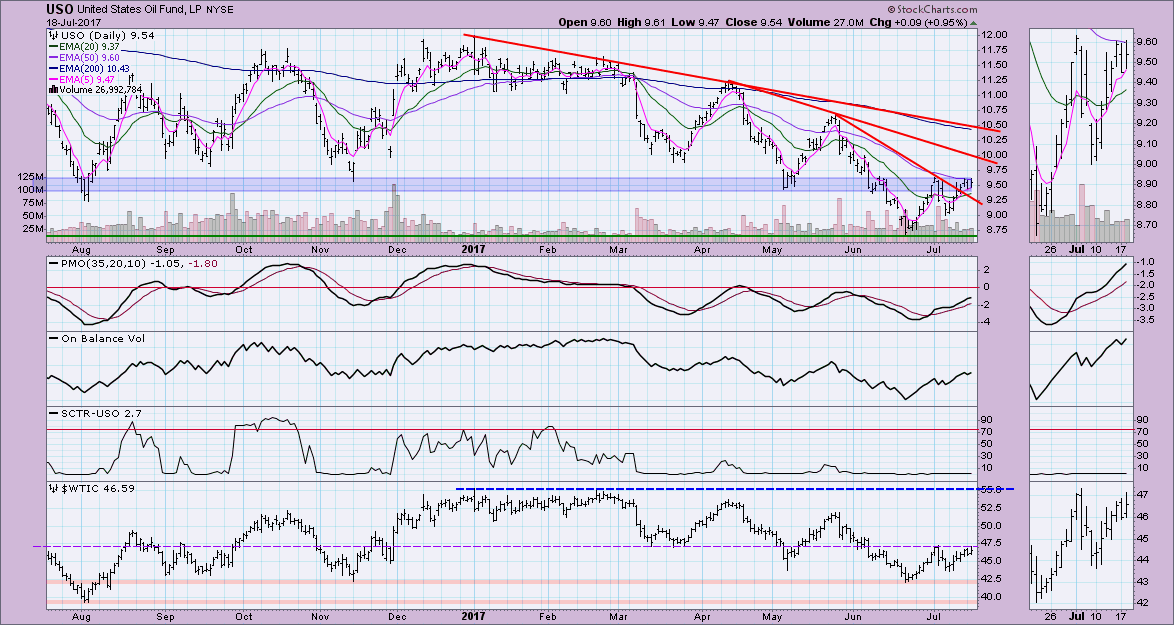Click the 'Open' header value
Image resolution: width=1174 pixels, height=625 pixels.
(588, 22)
